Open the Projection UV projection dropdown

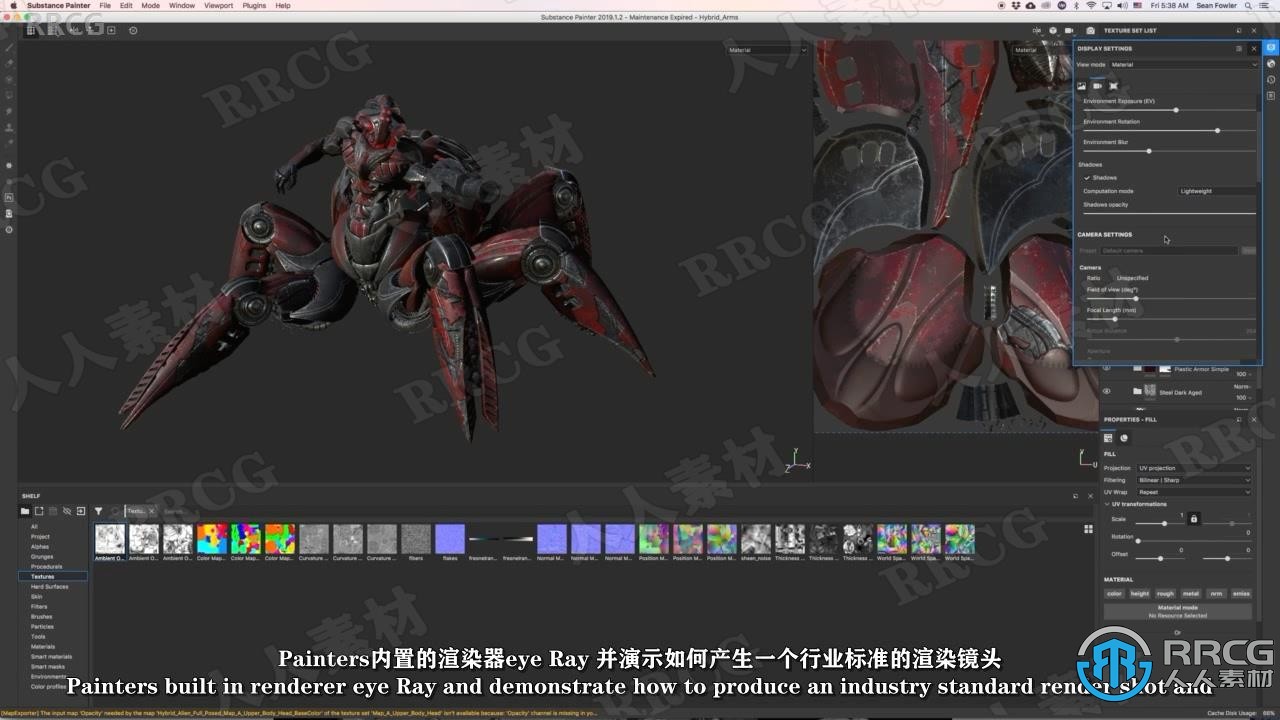[1193, 468]
